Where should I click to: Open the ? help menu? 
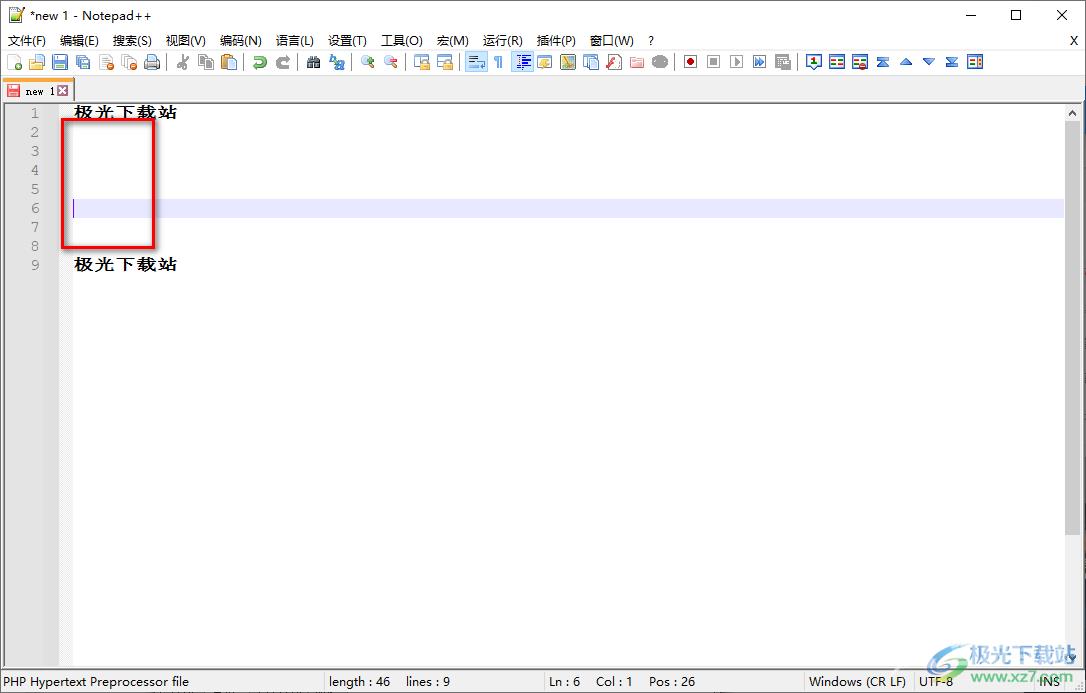651,41
